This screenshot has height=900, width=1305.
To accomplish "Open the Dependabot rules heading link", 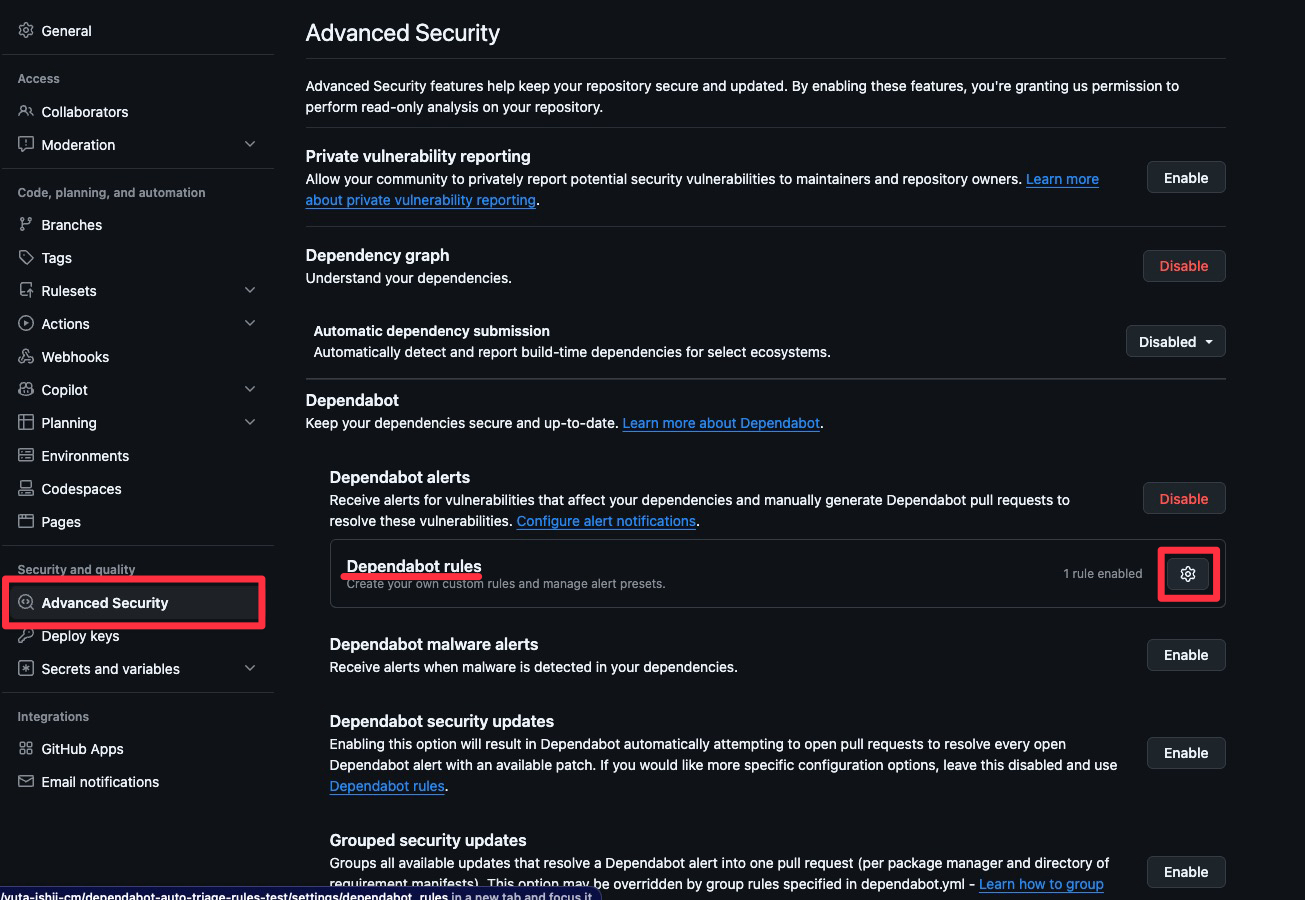I will [414, 566].
